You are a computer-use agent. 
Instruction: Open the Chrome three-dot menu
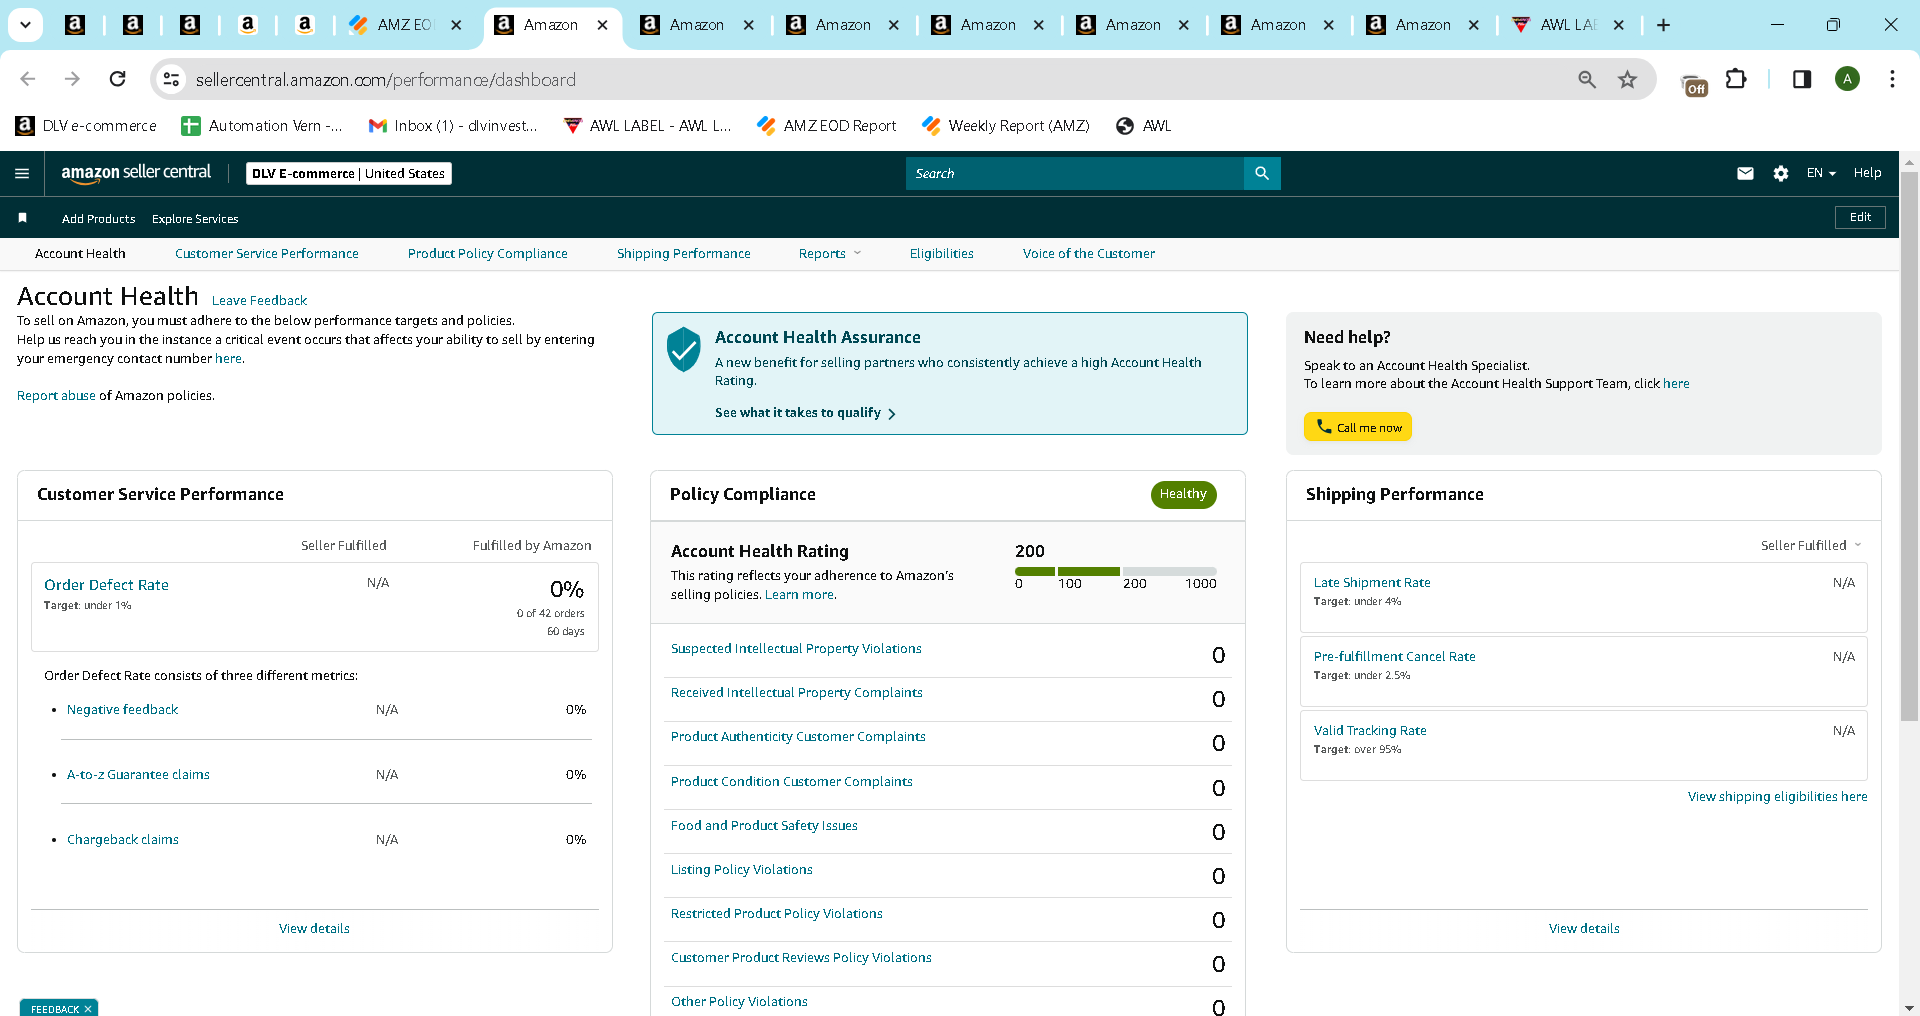pyautogui.click(x=1892, y=79)
